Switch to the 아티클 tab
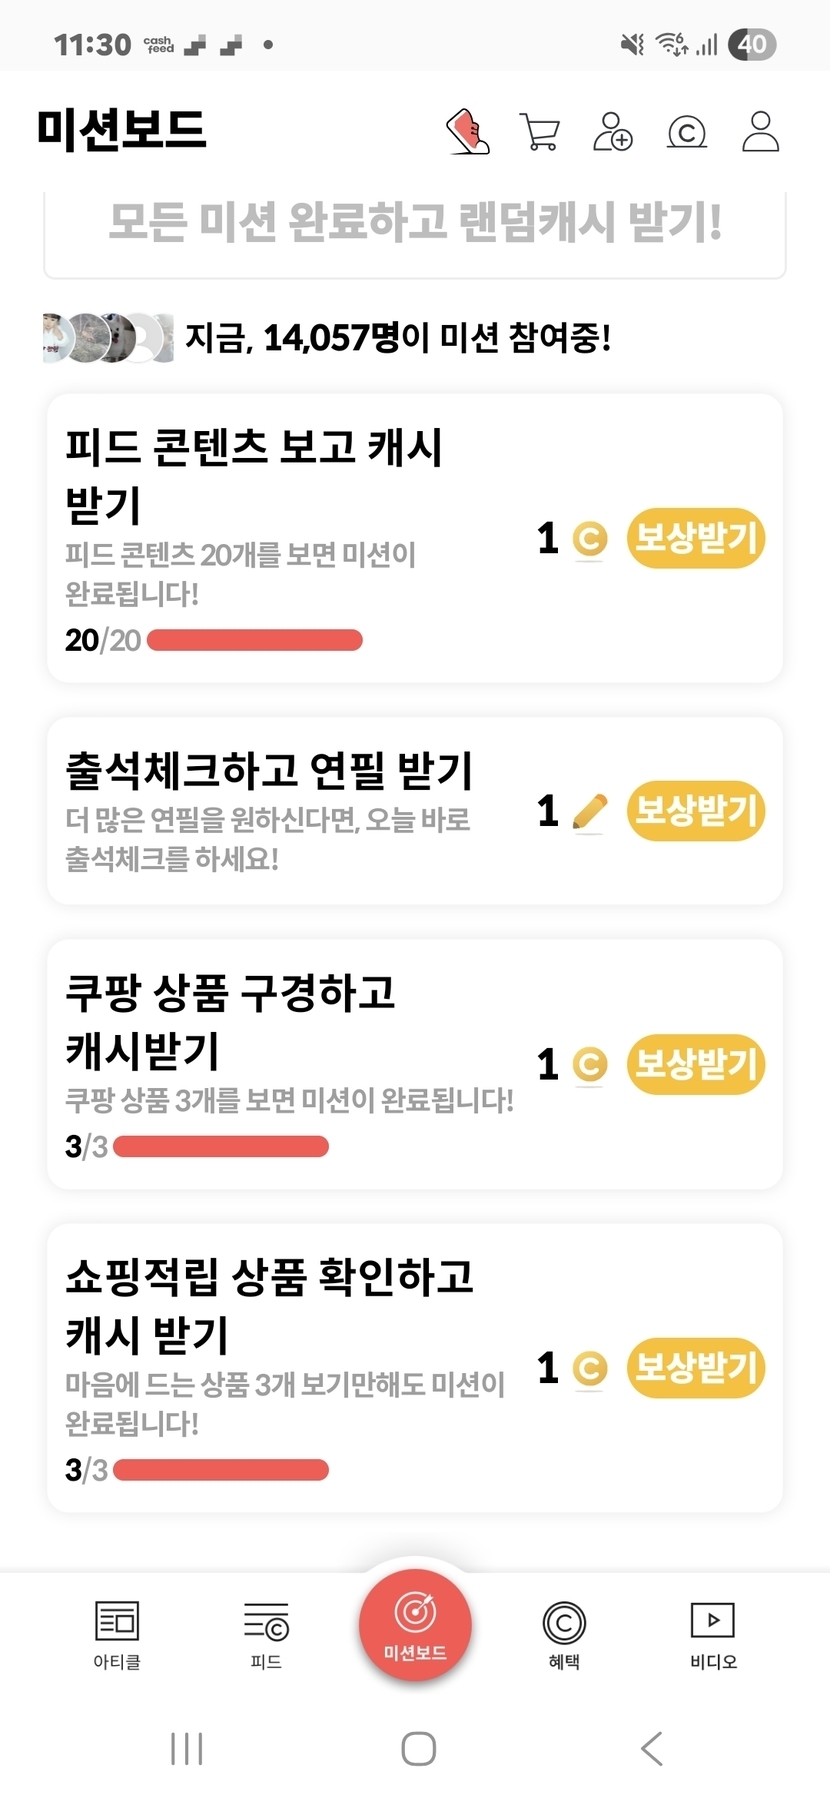 (x=117, y=1634)
